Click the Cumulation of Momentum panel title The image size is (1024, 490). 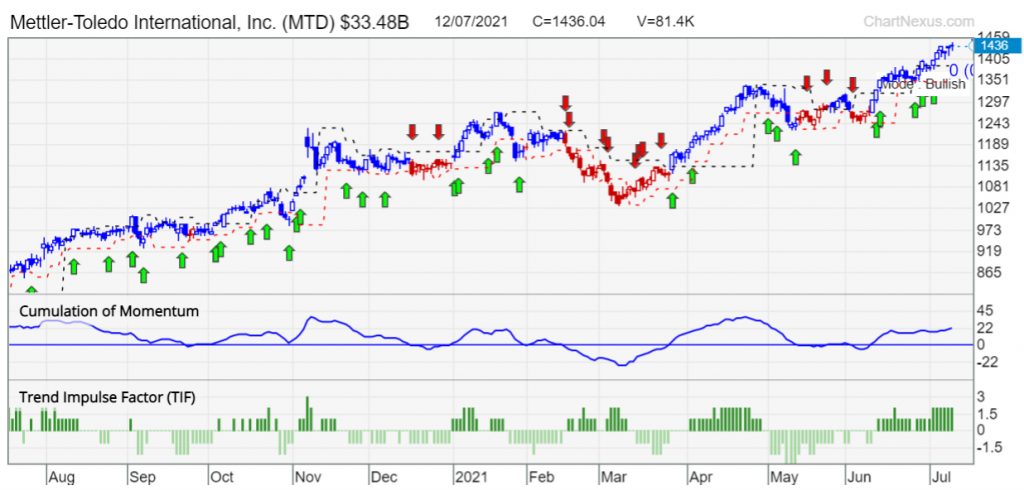109,311
